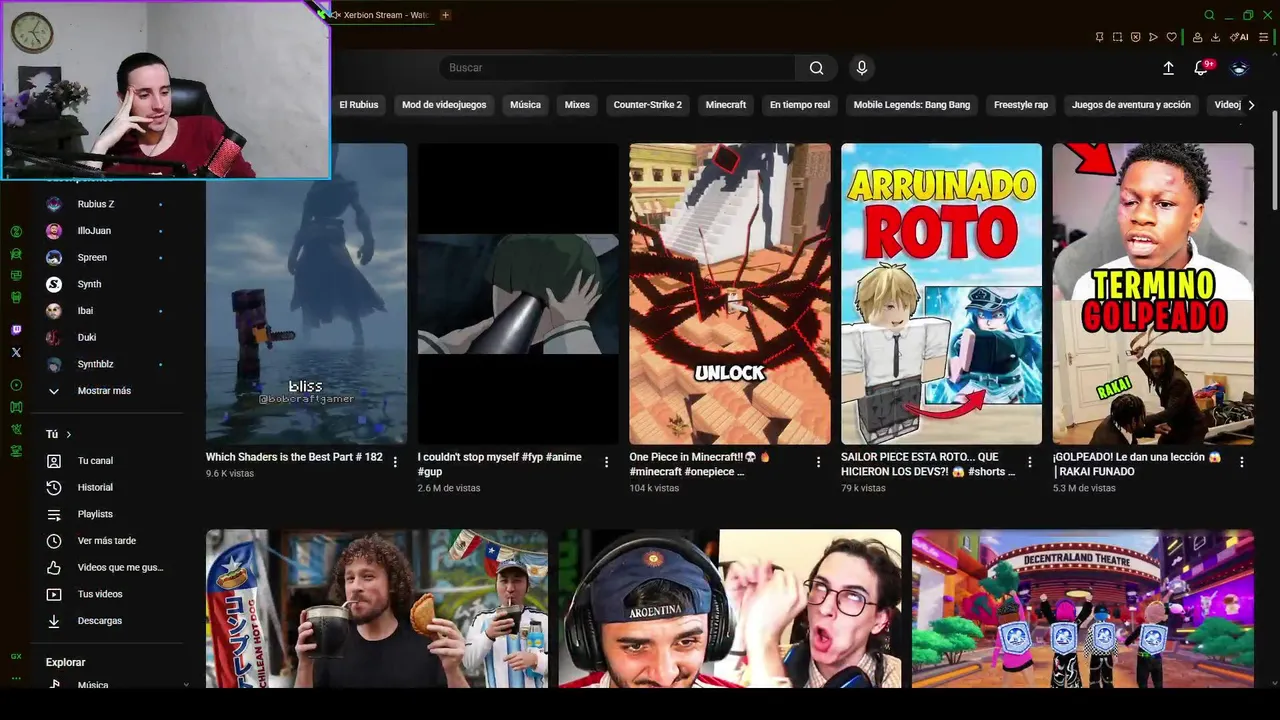Open options menu for One Piece in Minecraft video
This screenshot has width=1280, height=720.
(x=818, y=462)
